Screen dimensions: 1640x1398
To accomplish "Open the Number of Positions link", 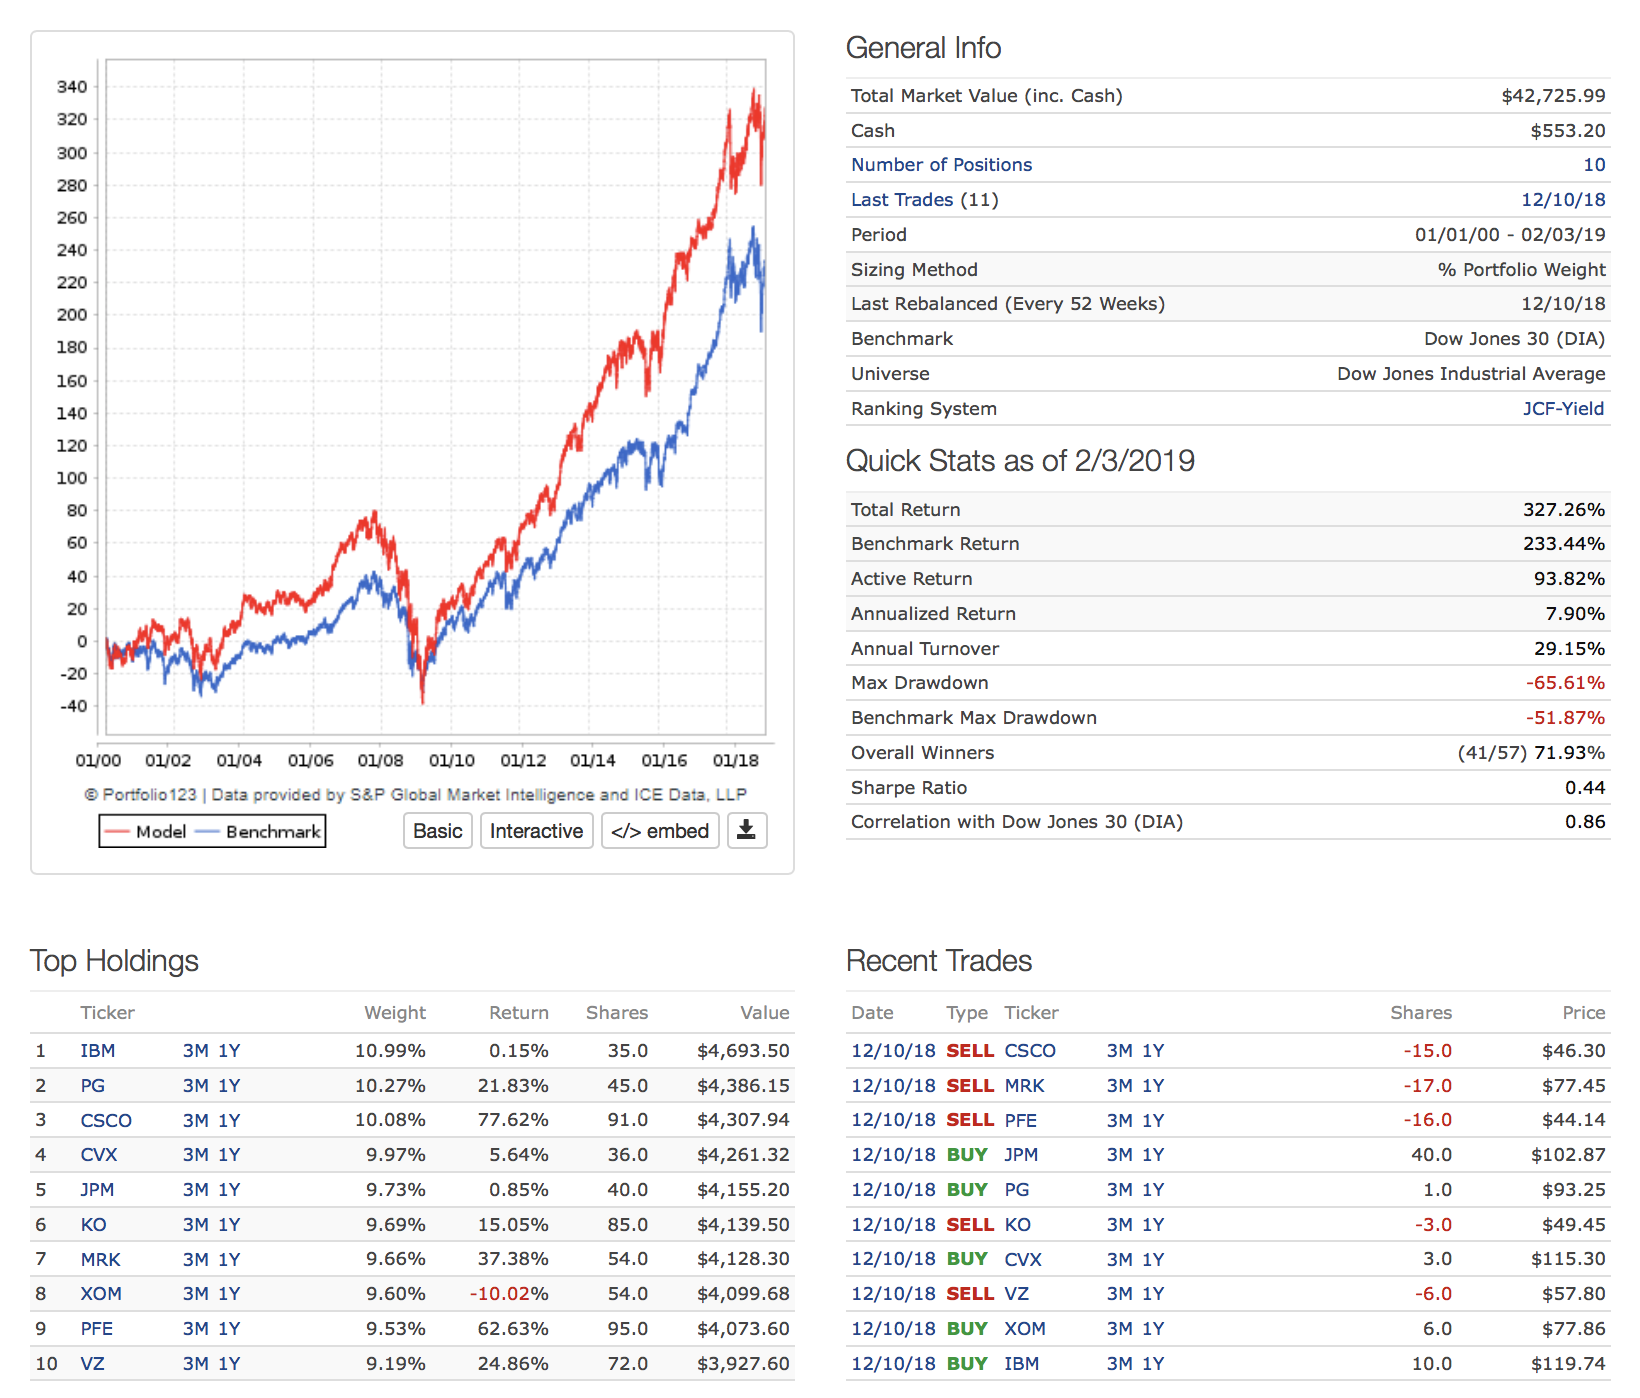I will [940, 165].
